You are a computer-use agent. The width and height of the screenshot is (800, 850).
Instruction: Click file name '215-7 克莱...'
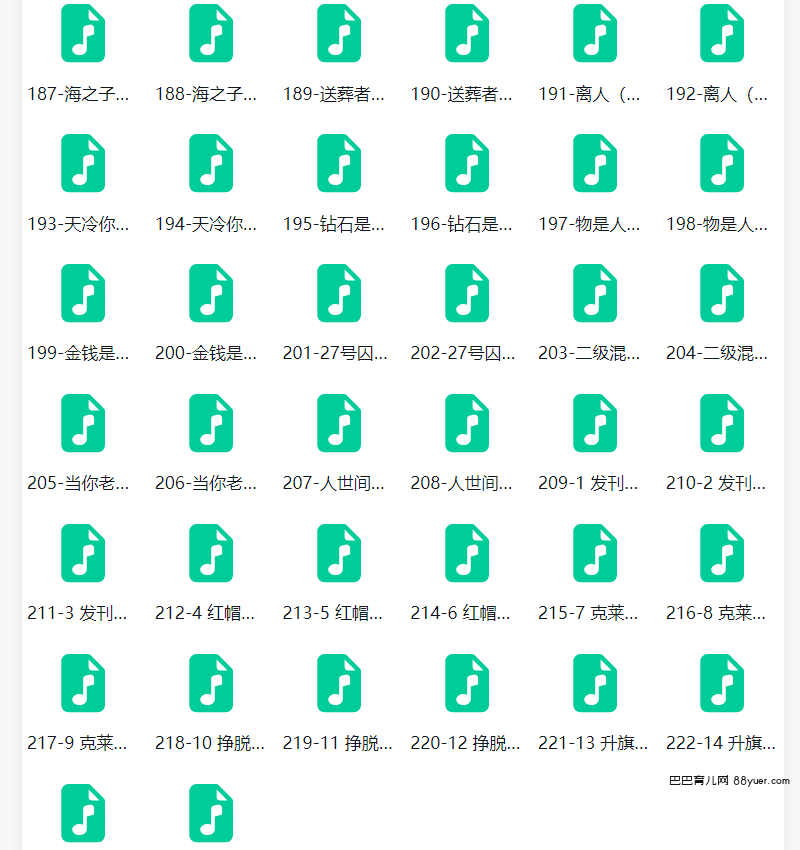point(588,613)
